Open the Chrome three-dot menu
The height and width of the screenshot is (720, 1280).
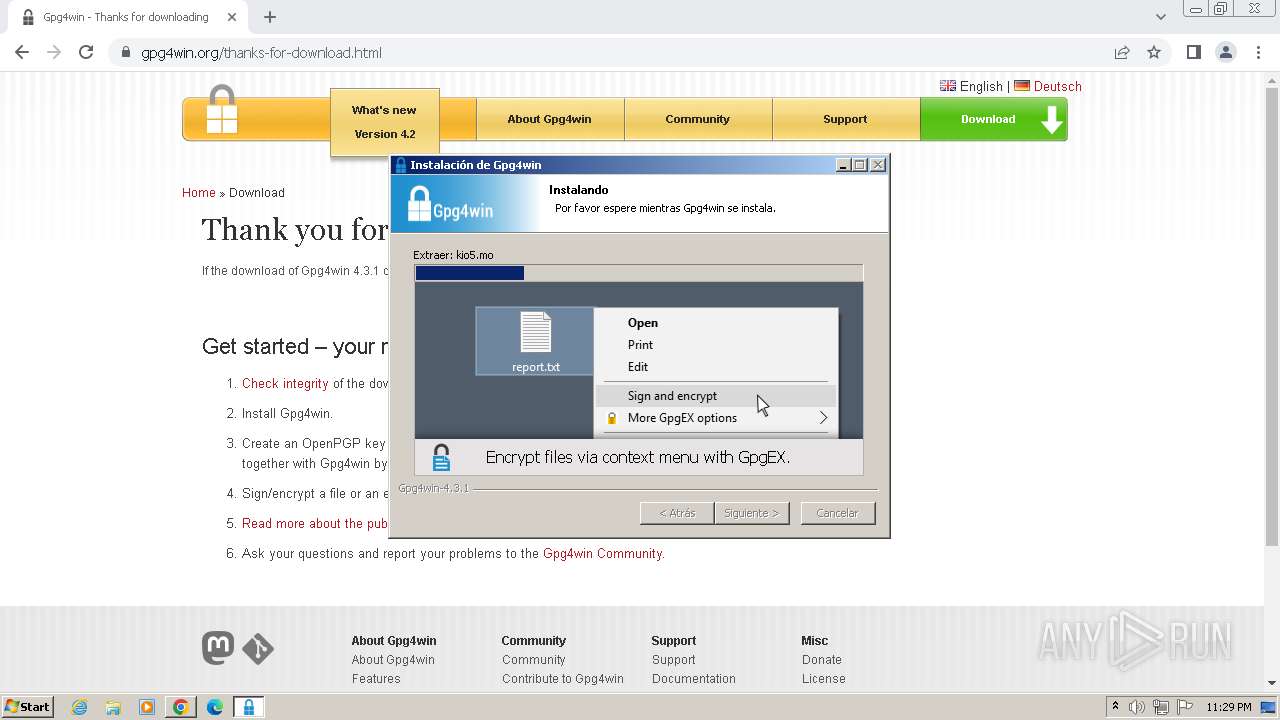pyautogui.click(x=1259, y=53)
